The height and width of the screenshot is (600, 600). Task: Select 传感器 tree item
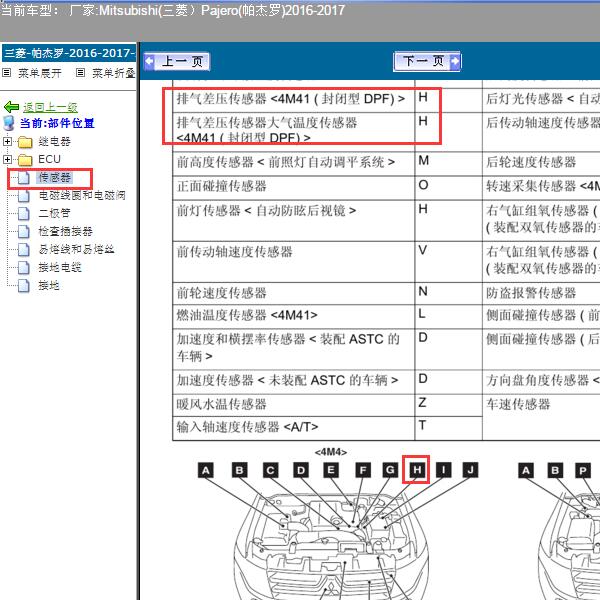[x=54, y=178]
